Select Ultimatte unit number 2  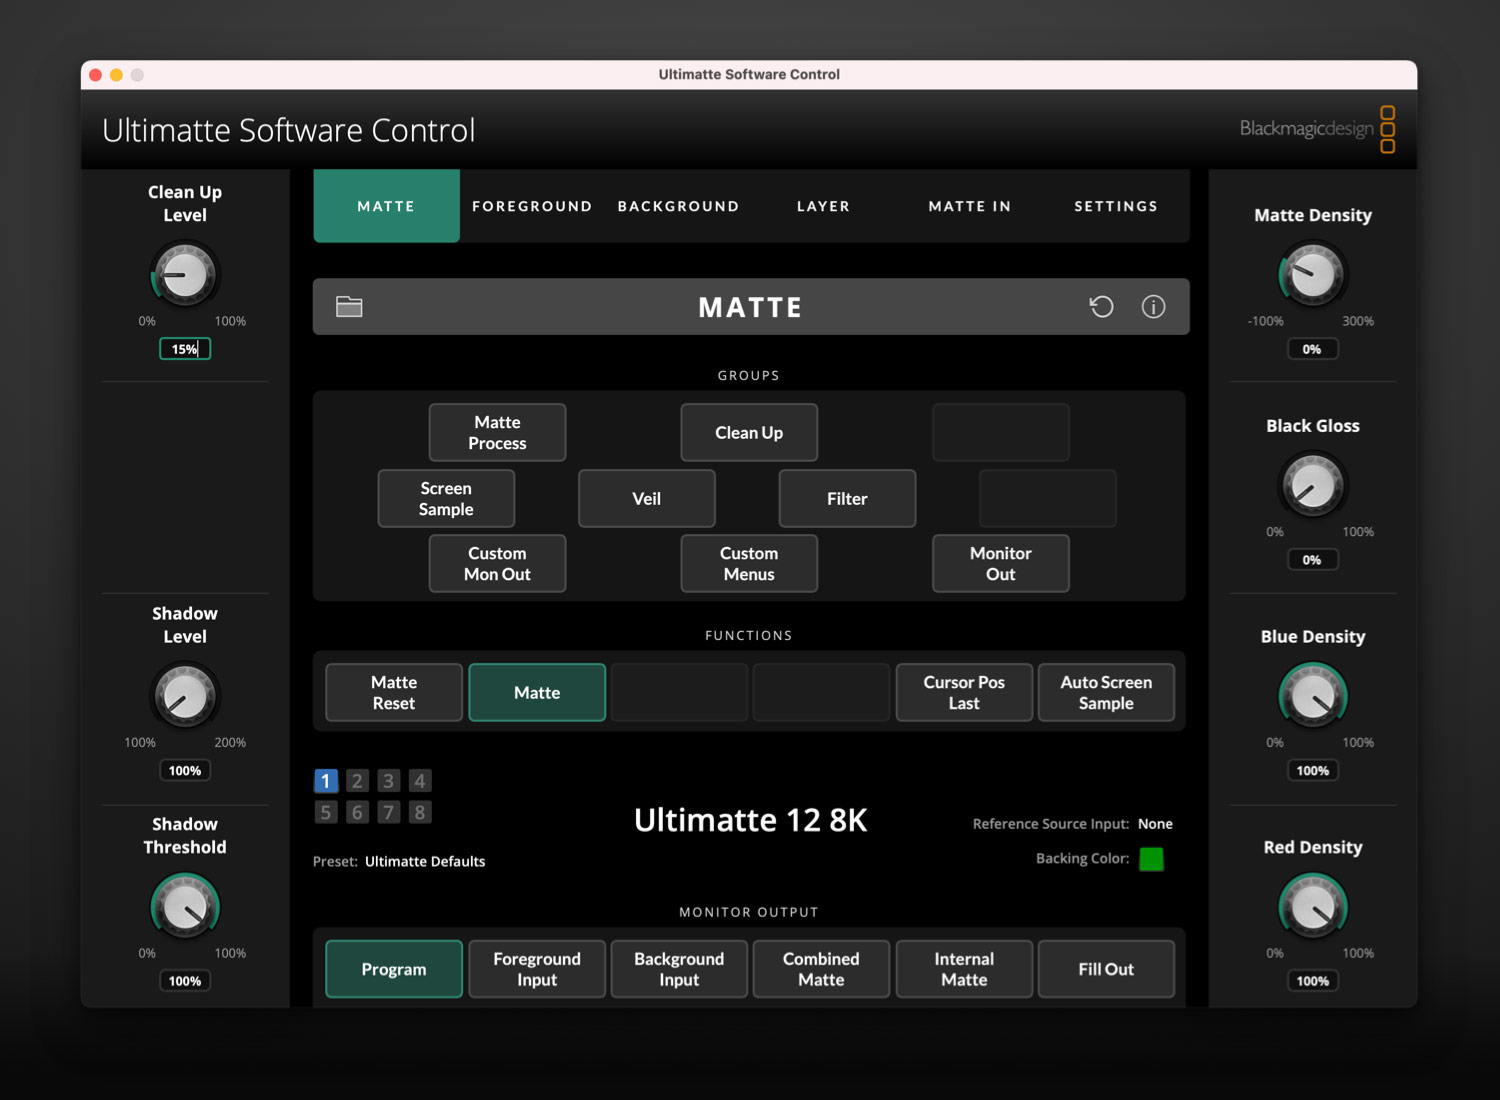(357, 780)
